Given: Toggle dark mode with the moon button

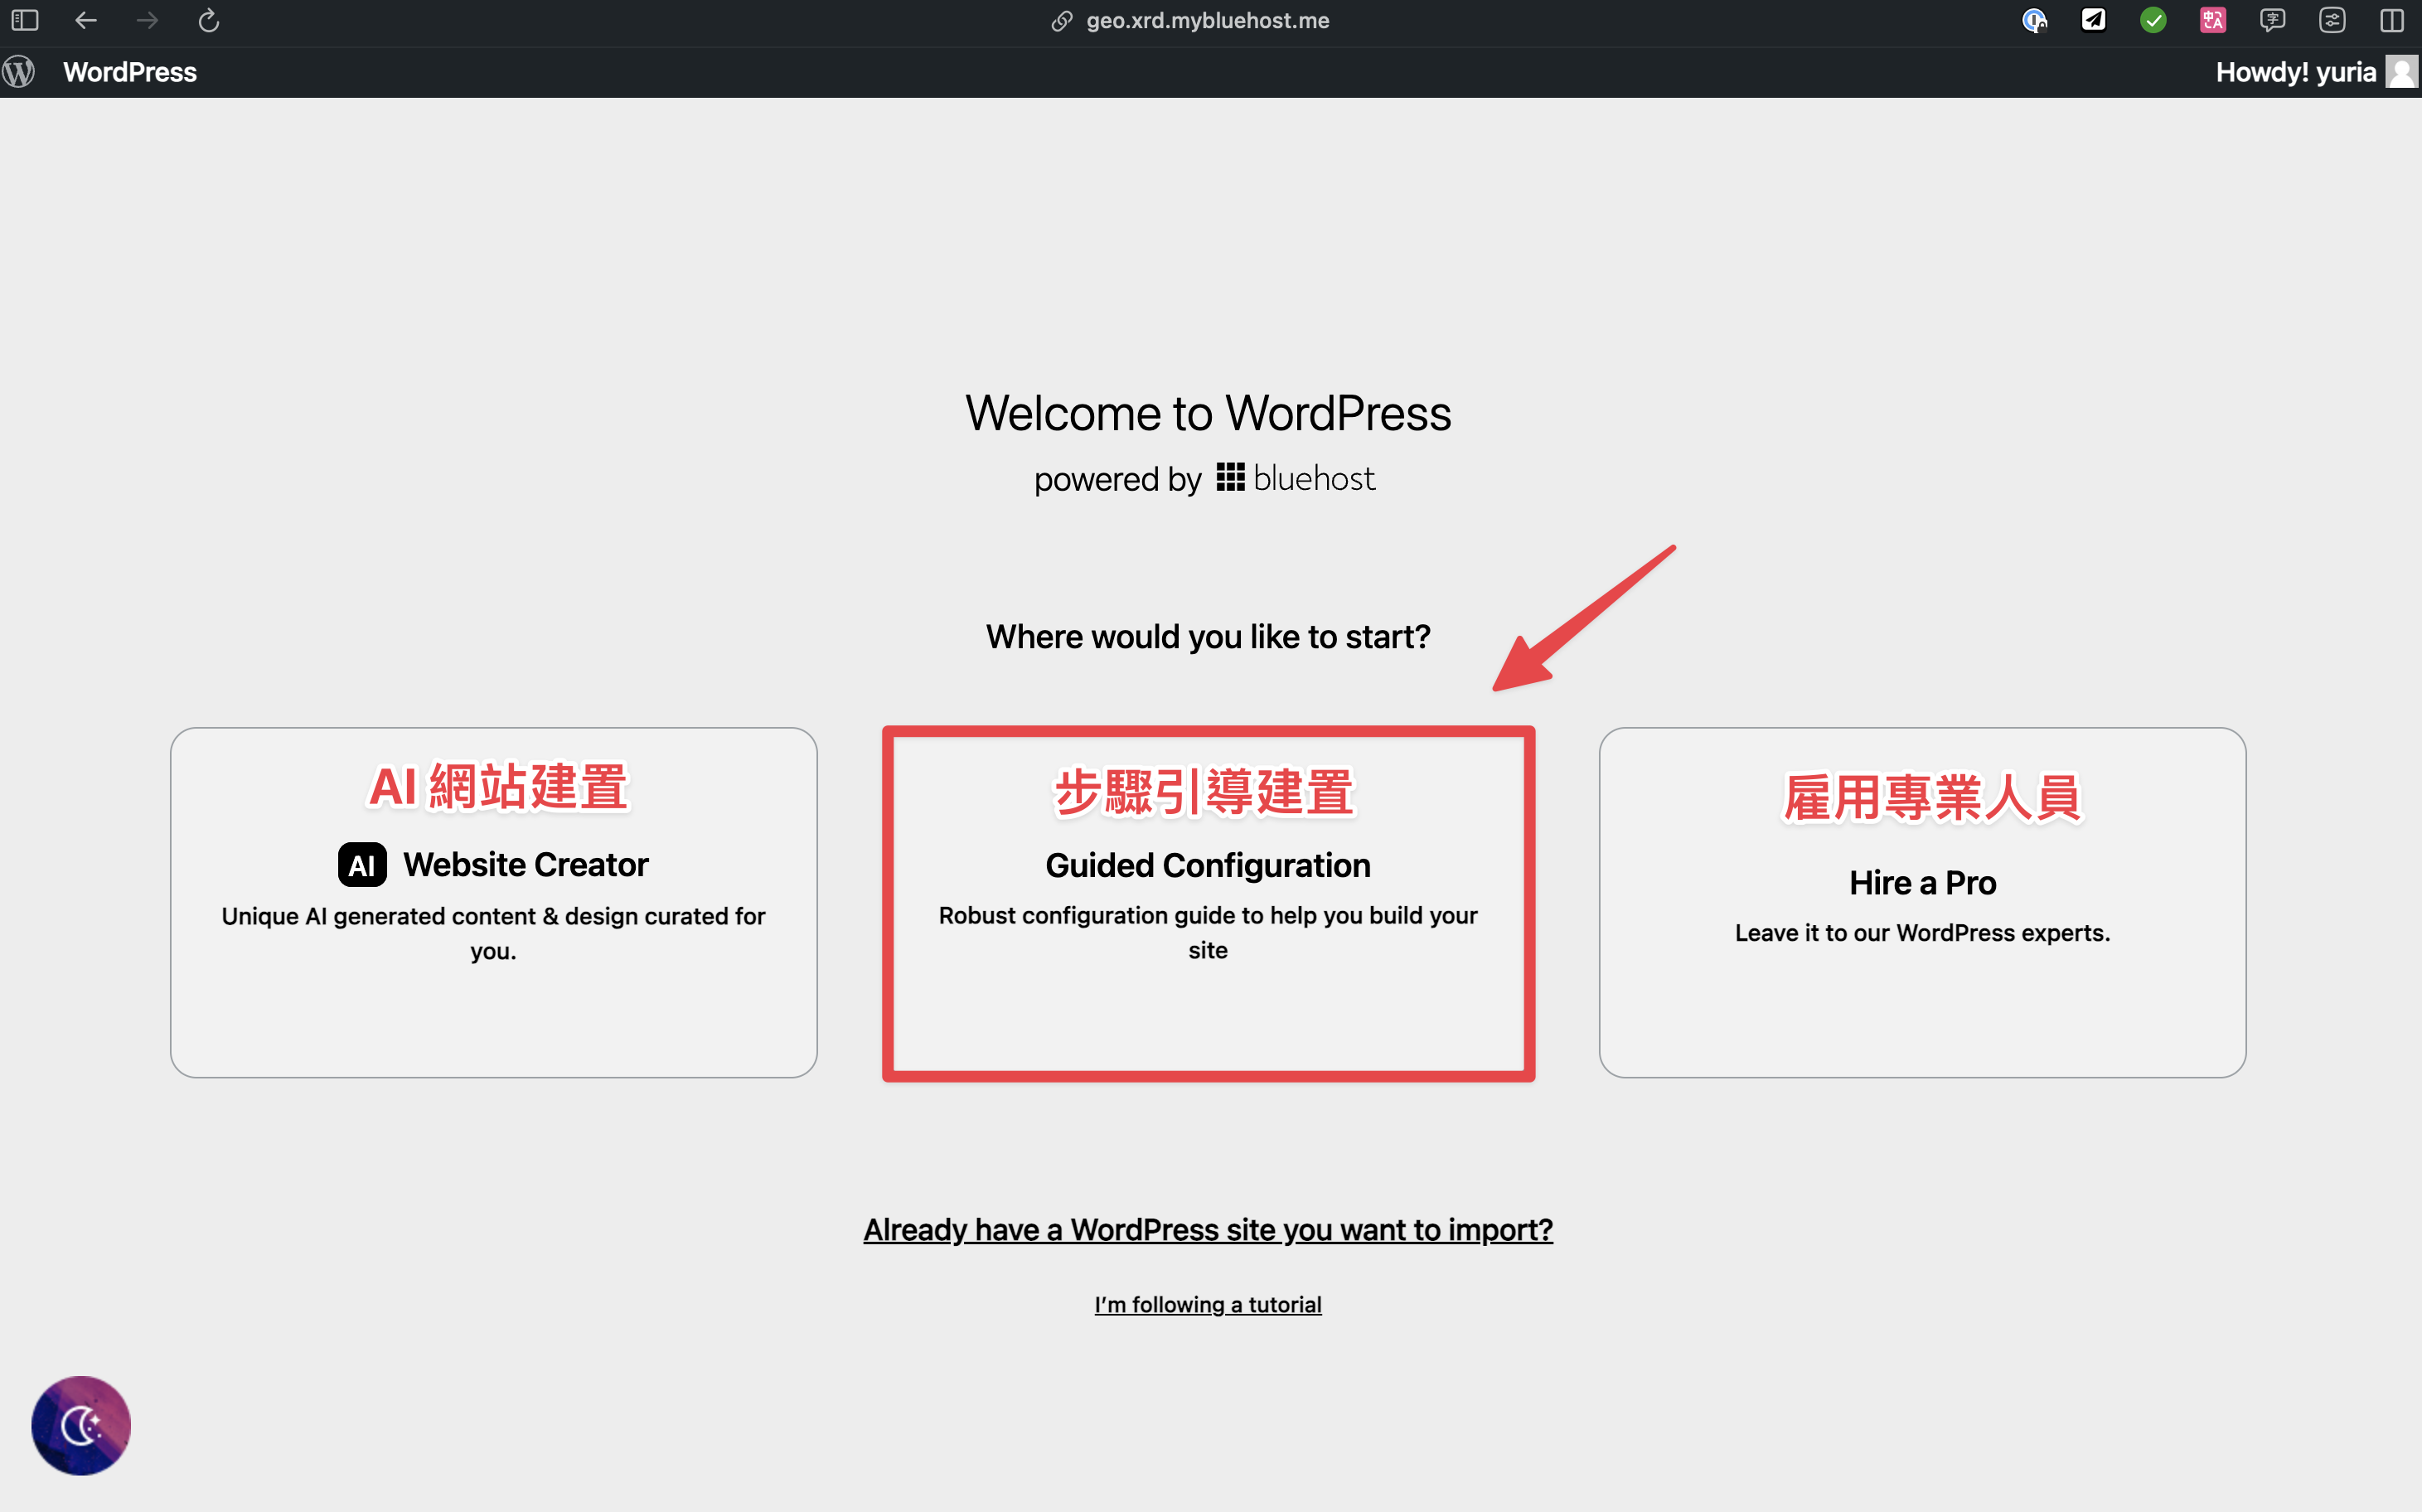Looking at the screenshot, I should click(x=81, y=1425).
